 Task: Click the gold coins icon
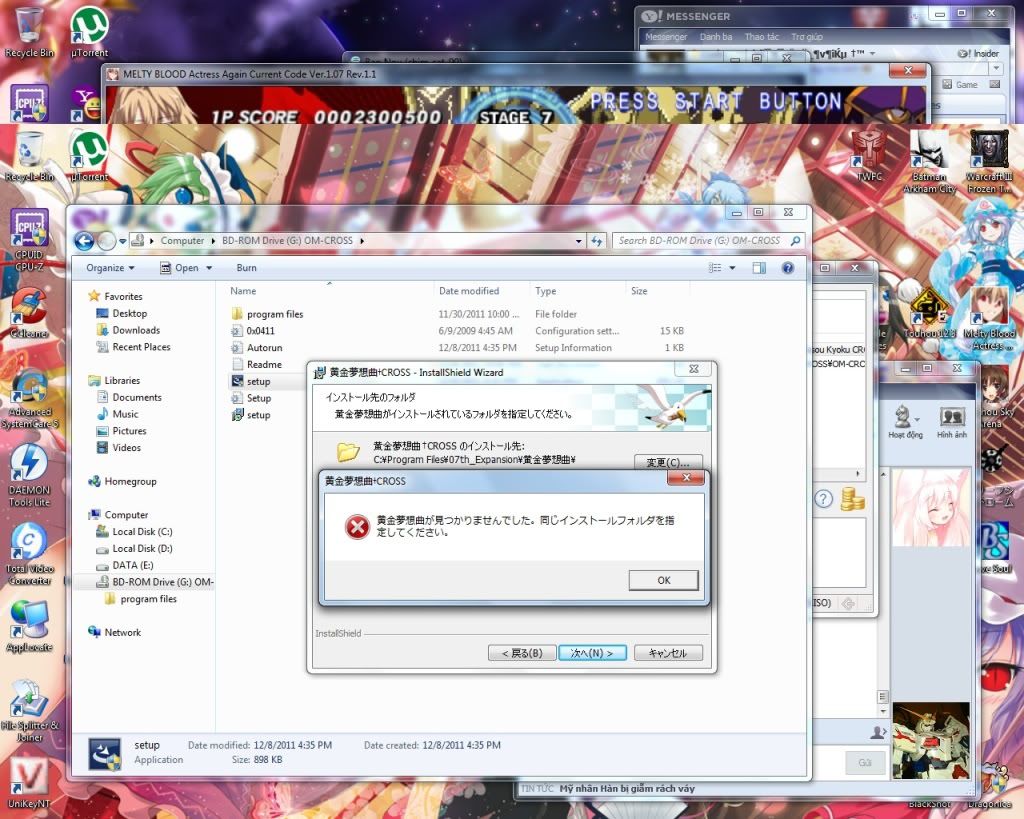click(x=852, y=499)
